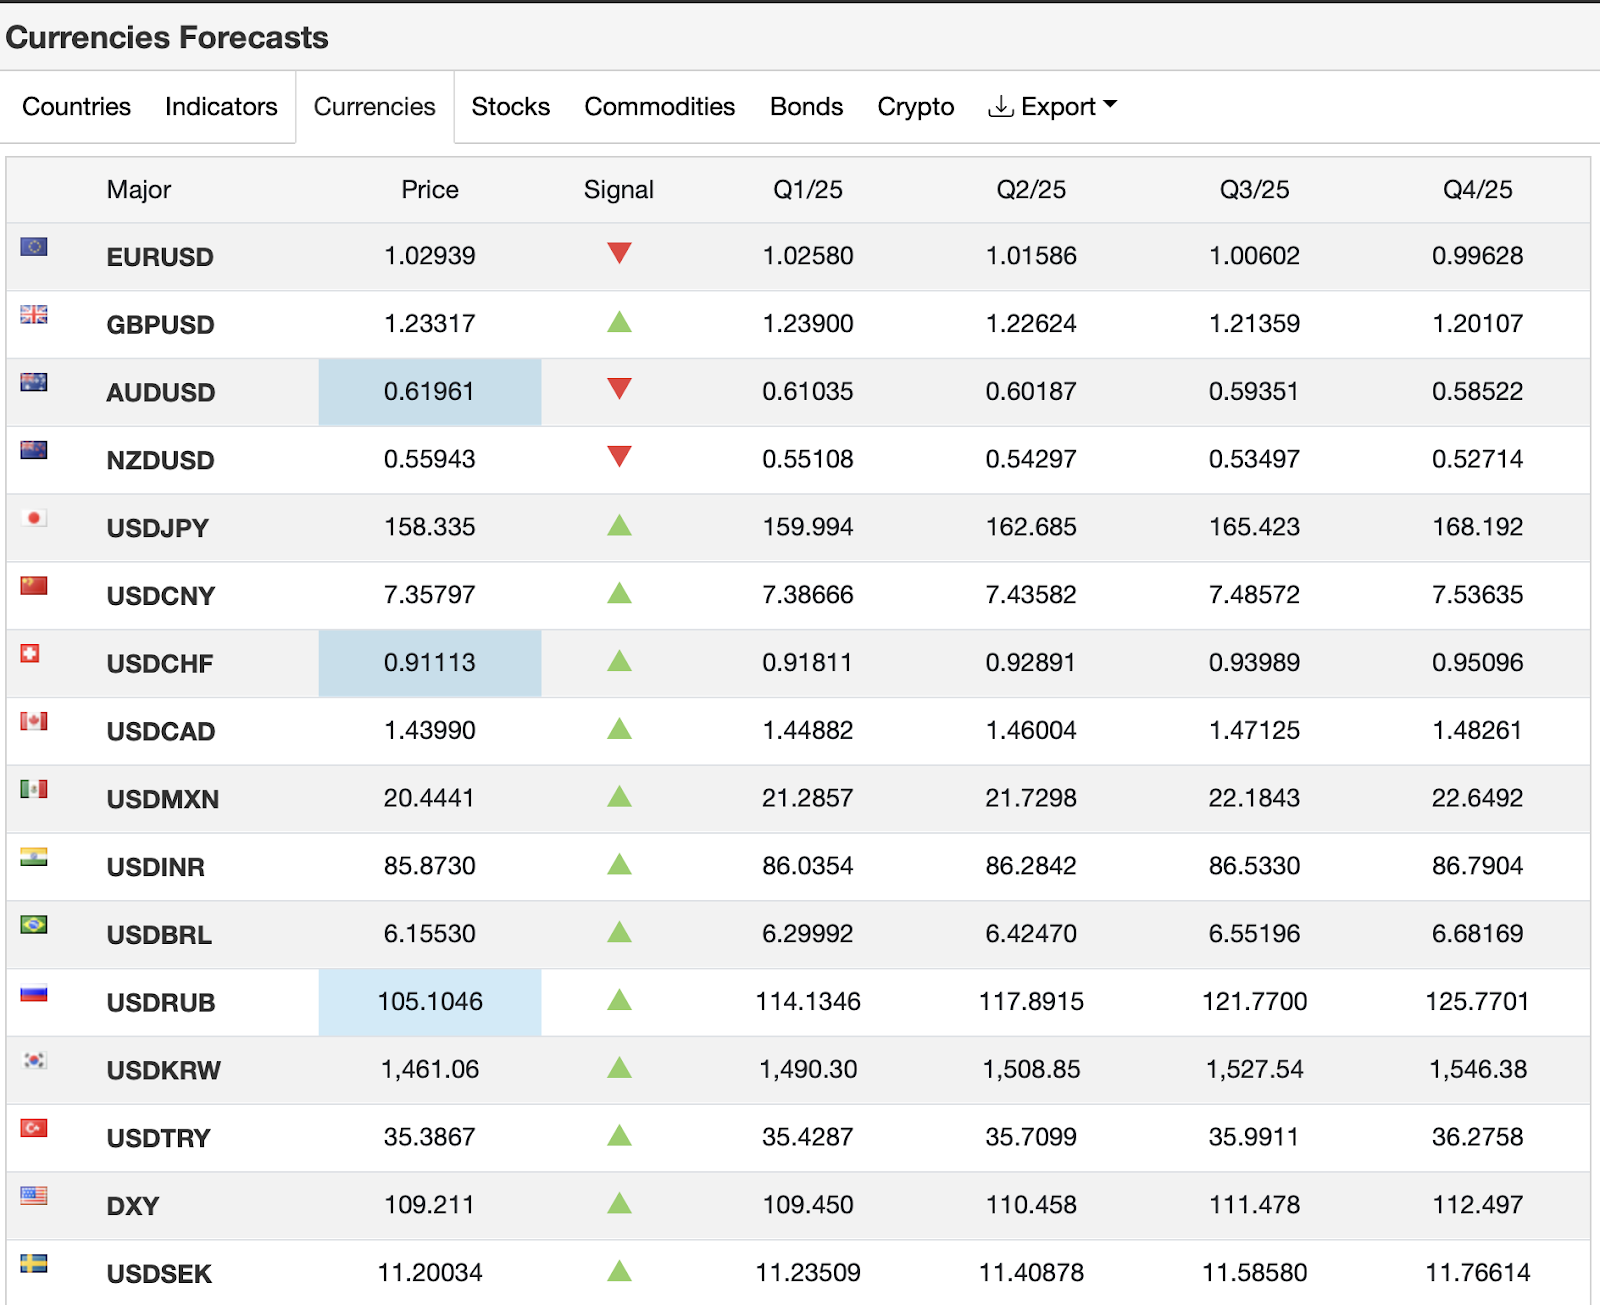The image size is (1600, 1305).
Task: Click the green up signal arrow for USDSEK
Action: coord(619,1271)
